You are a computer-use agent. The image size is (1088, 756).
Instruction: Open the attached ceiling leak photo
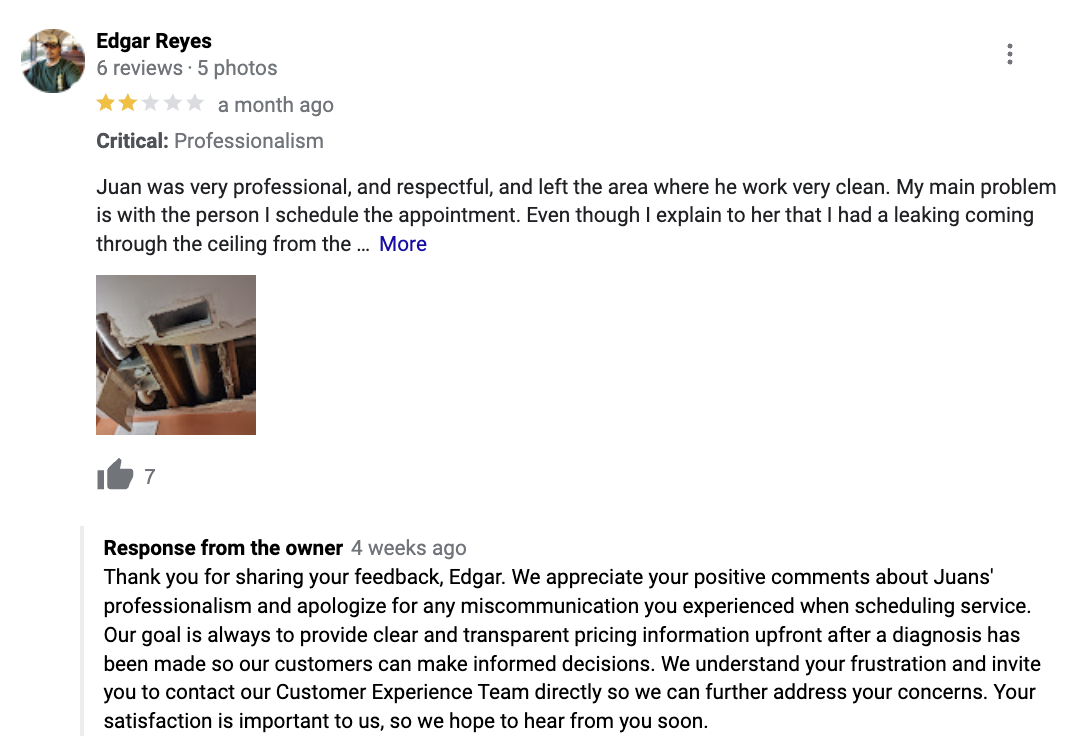coord(175,354)
